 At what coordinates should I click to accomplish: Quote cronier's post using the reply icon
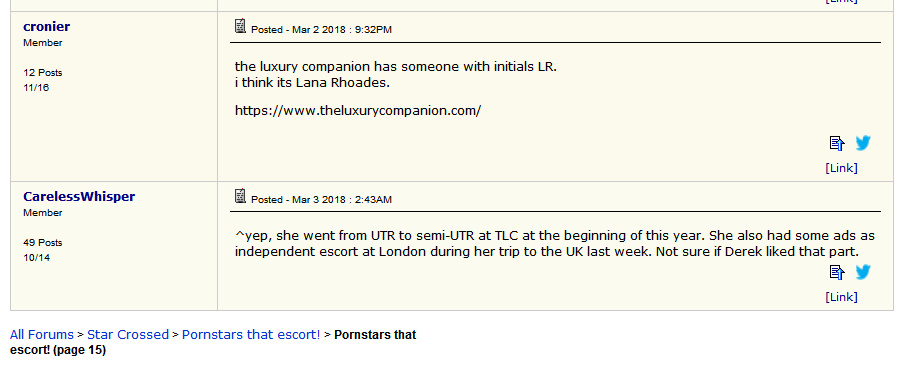tap(837, 143)
